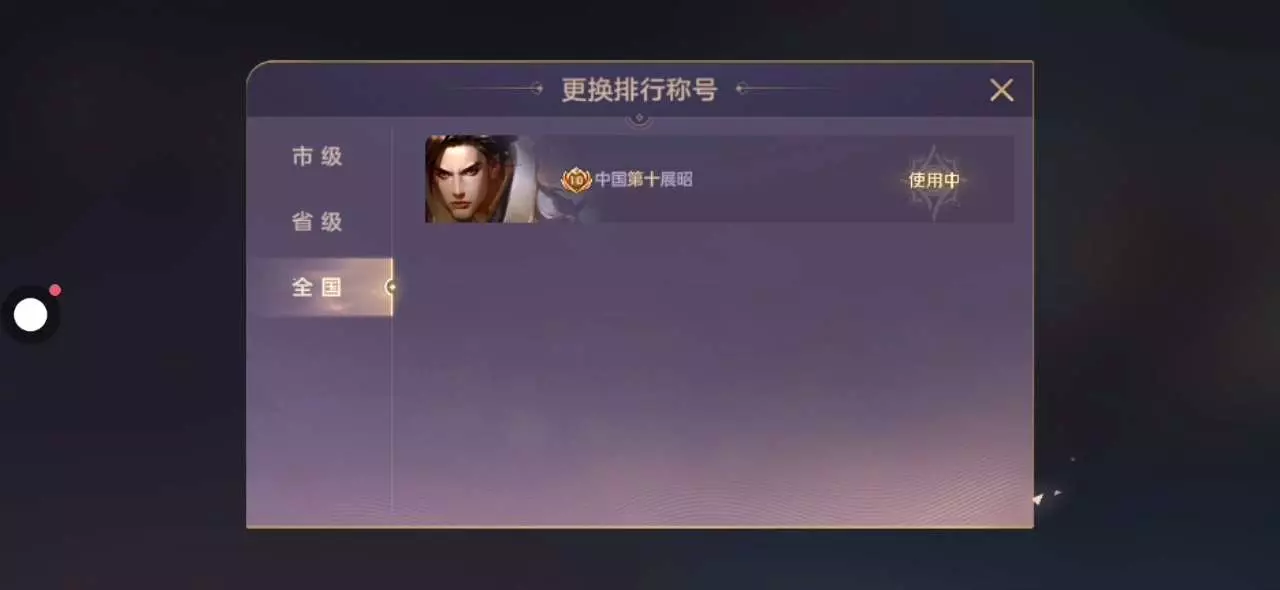Screen dimensions: 1280x590
Task: Switch to the 省级 tab
Action: click(319, 222)
